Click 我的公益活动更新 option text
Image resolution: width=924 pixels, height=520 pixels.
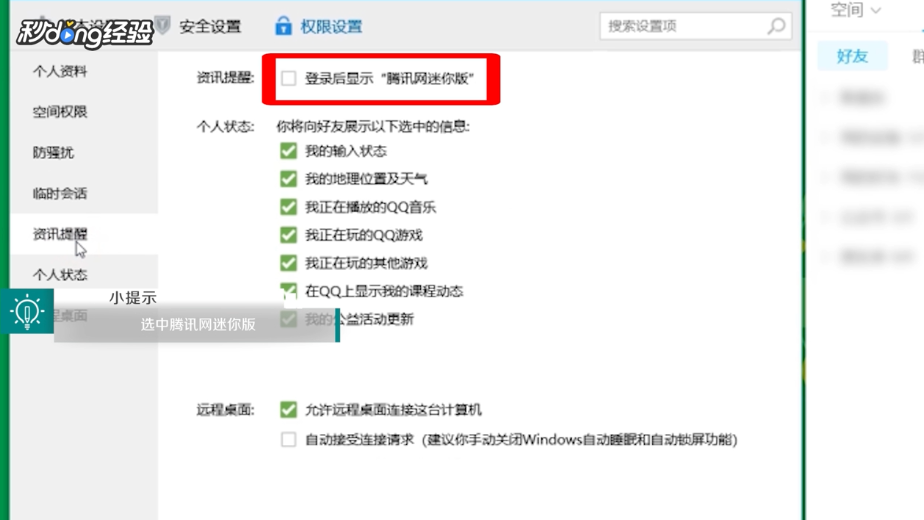(x=359, y=319)
